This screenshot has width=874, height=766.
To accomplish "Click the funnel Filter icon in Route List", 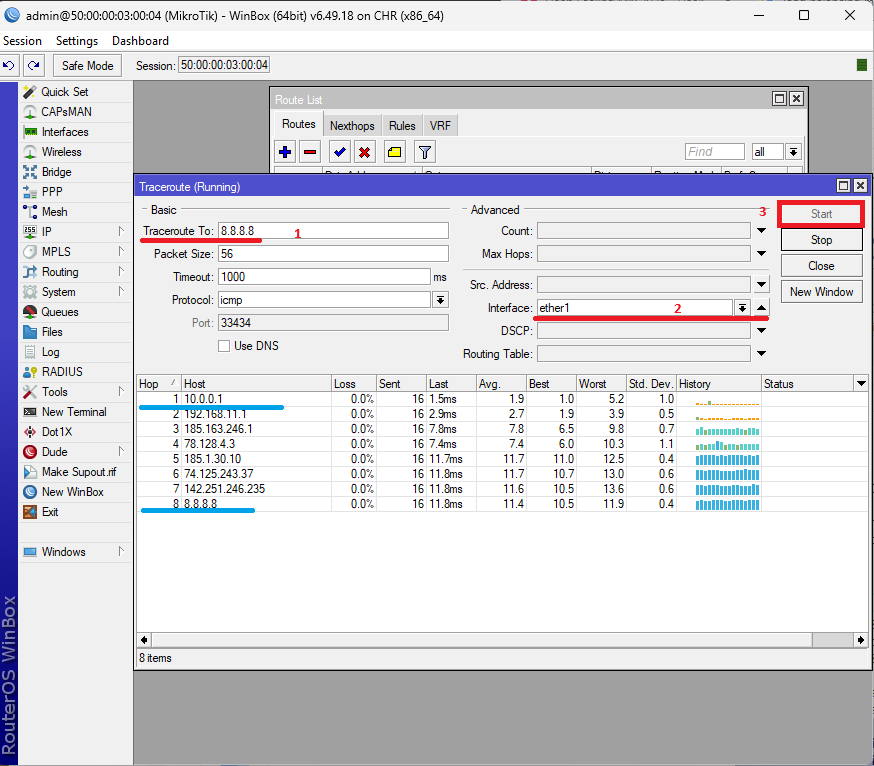I will click(425, 152).
